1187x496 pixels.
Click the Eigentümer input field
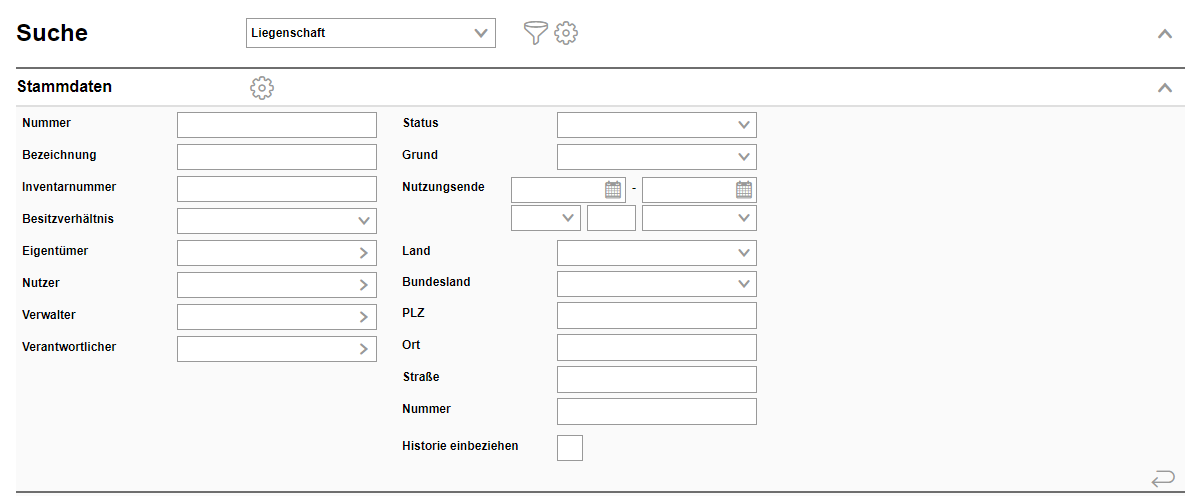276,253
